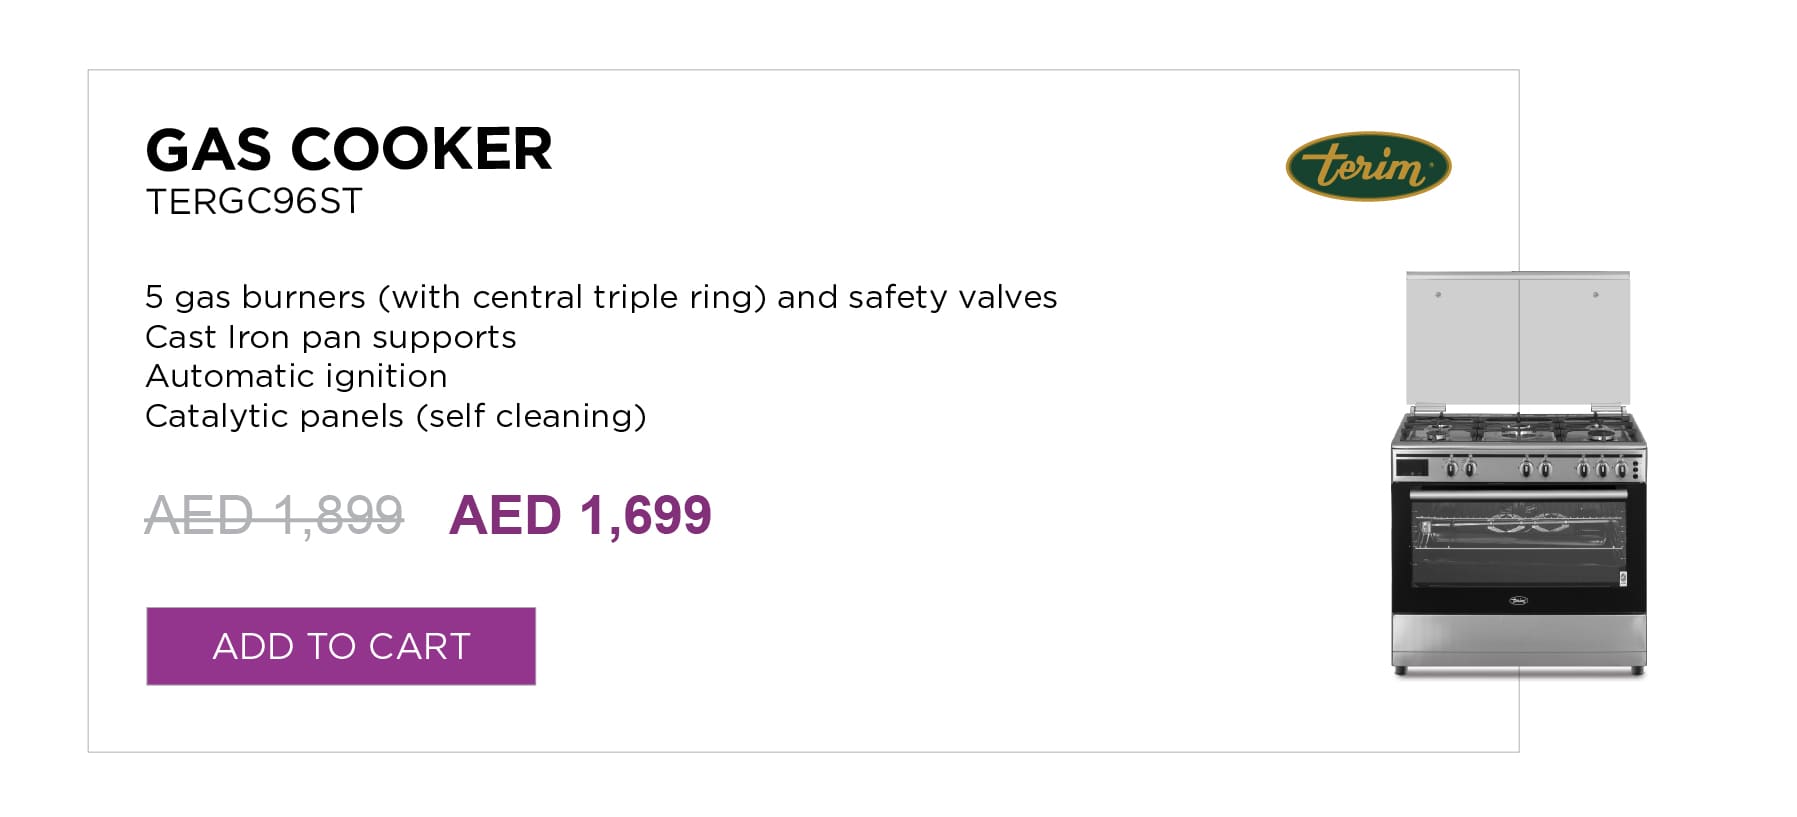Select the GAS COOKER product title

(x=349, y=150)
